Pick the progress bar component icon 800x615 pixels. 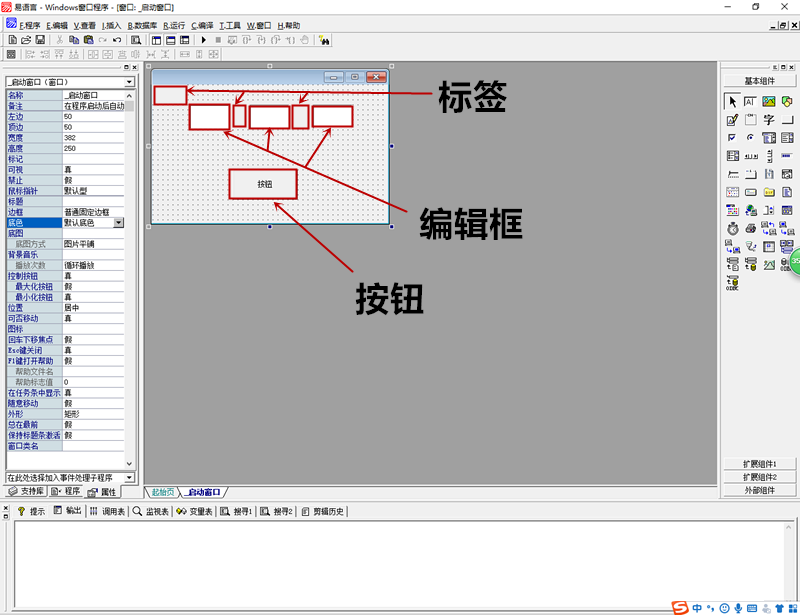pyautogui.click(x=787, y=156)
